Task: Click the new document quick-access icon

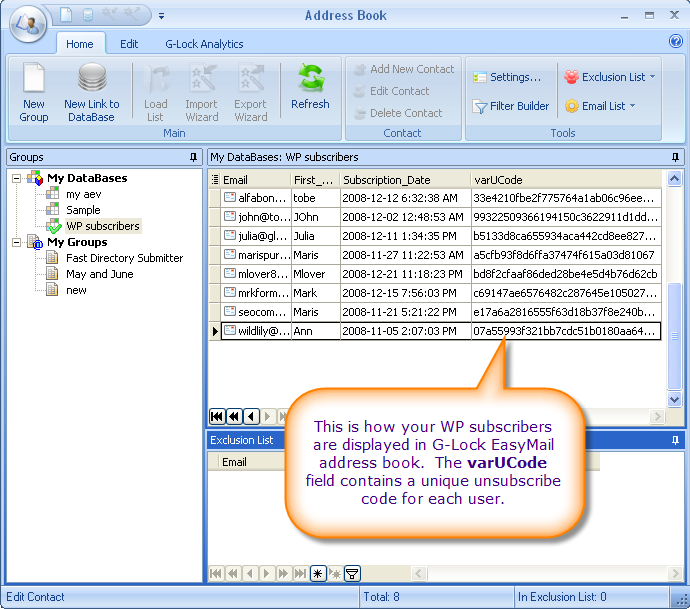Action: [x=66, y=15]
